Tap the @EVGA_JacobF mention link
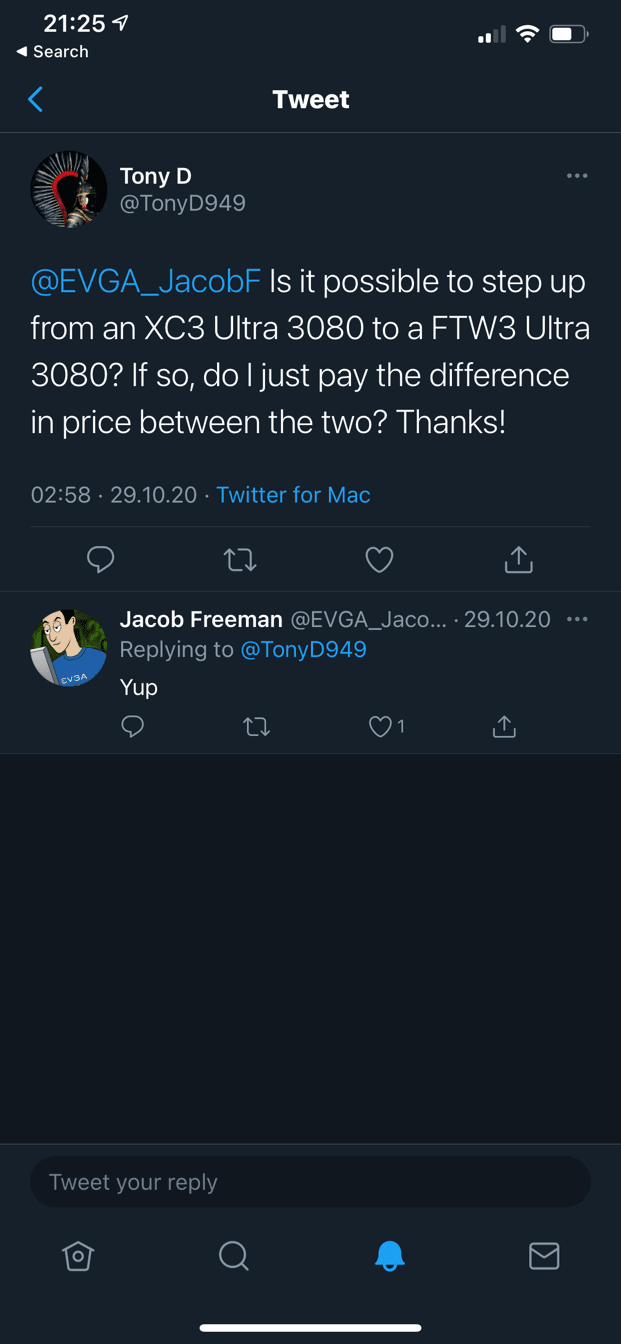The width and height of the screenshot is (621, 1344). pos(146,282)
